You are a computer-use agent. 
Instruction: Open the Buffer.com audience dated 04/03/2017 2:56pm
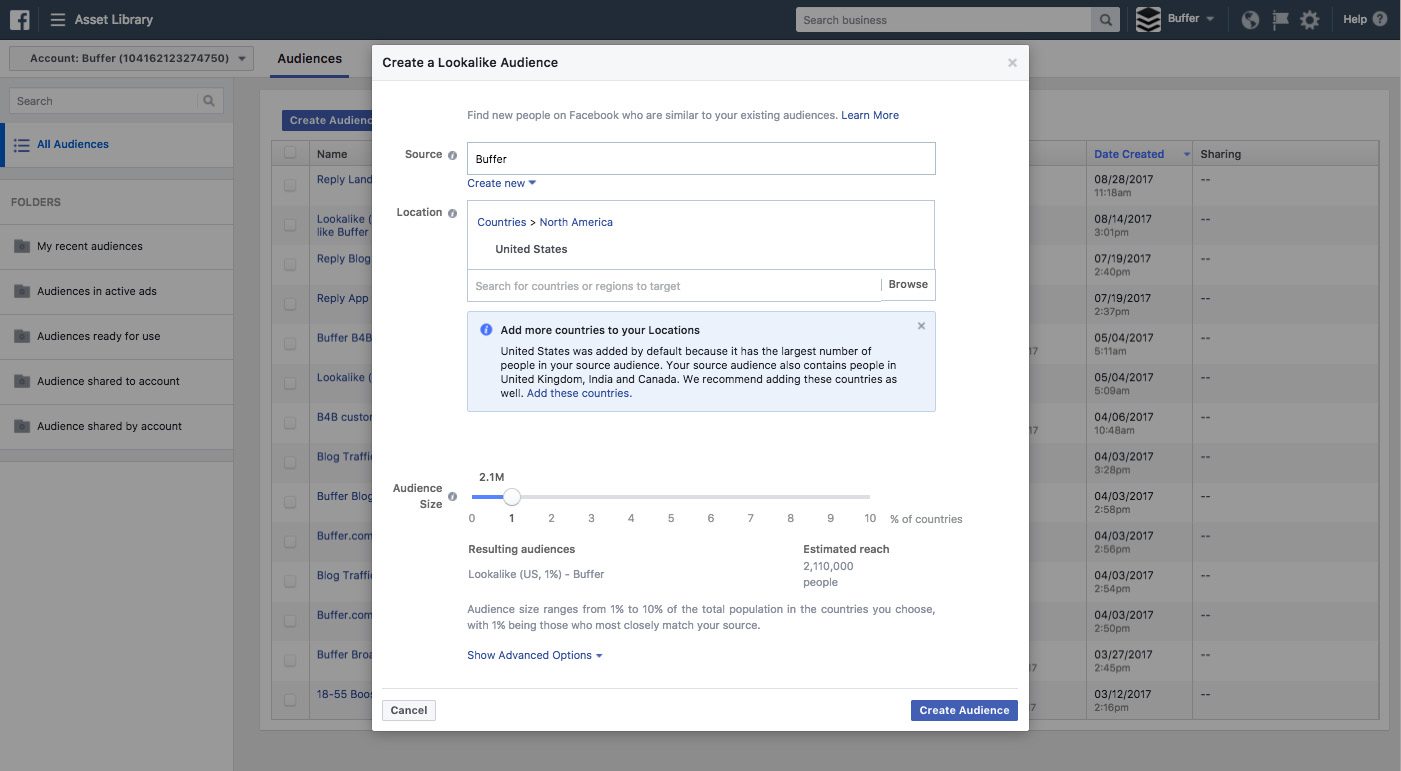click(344, 536)
